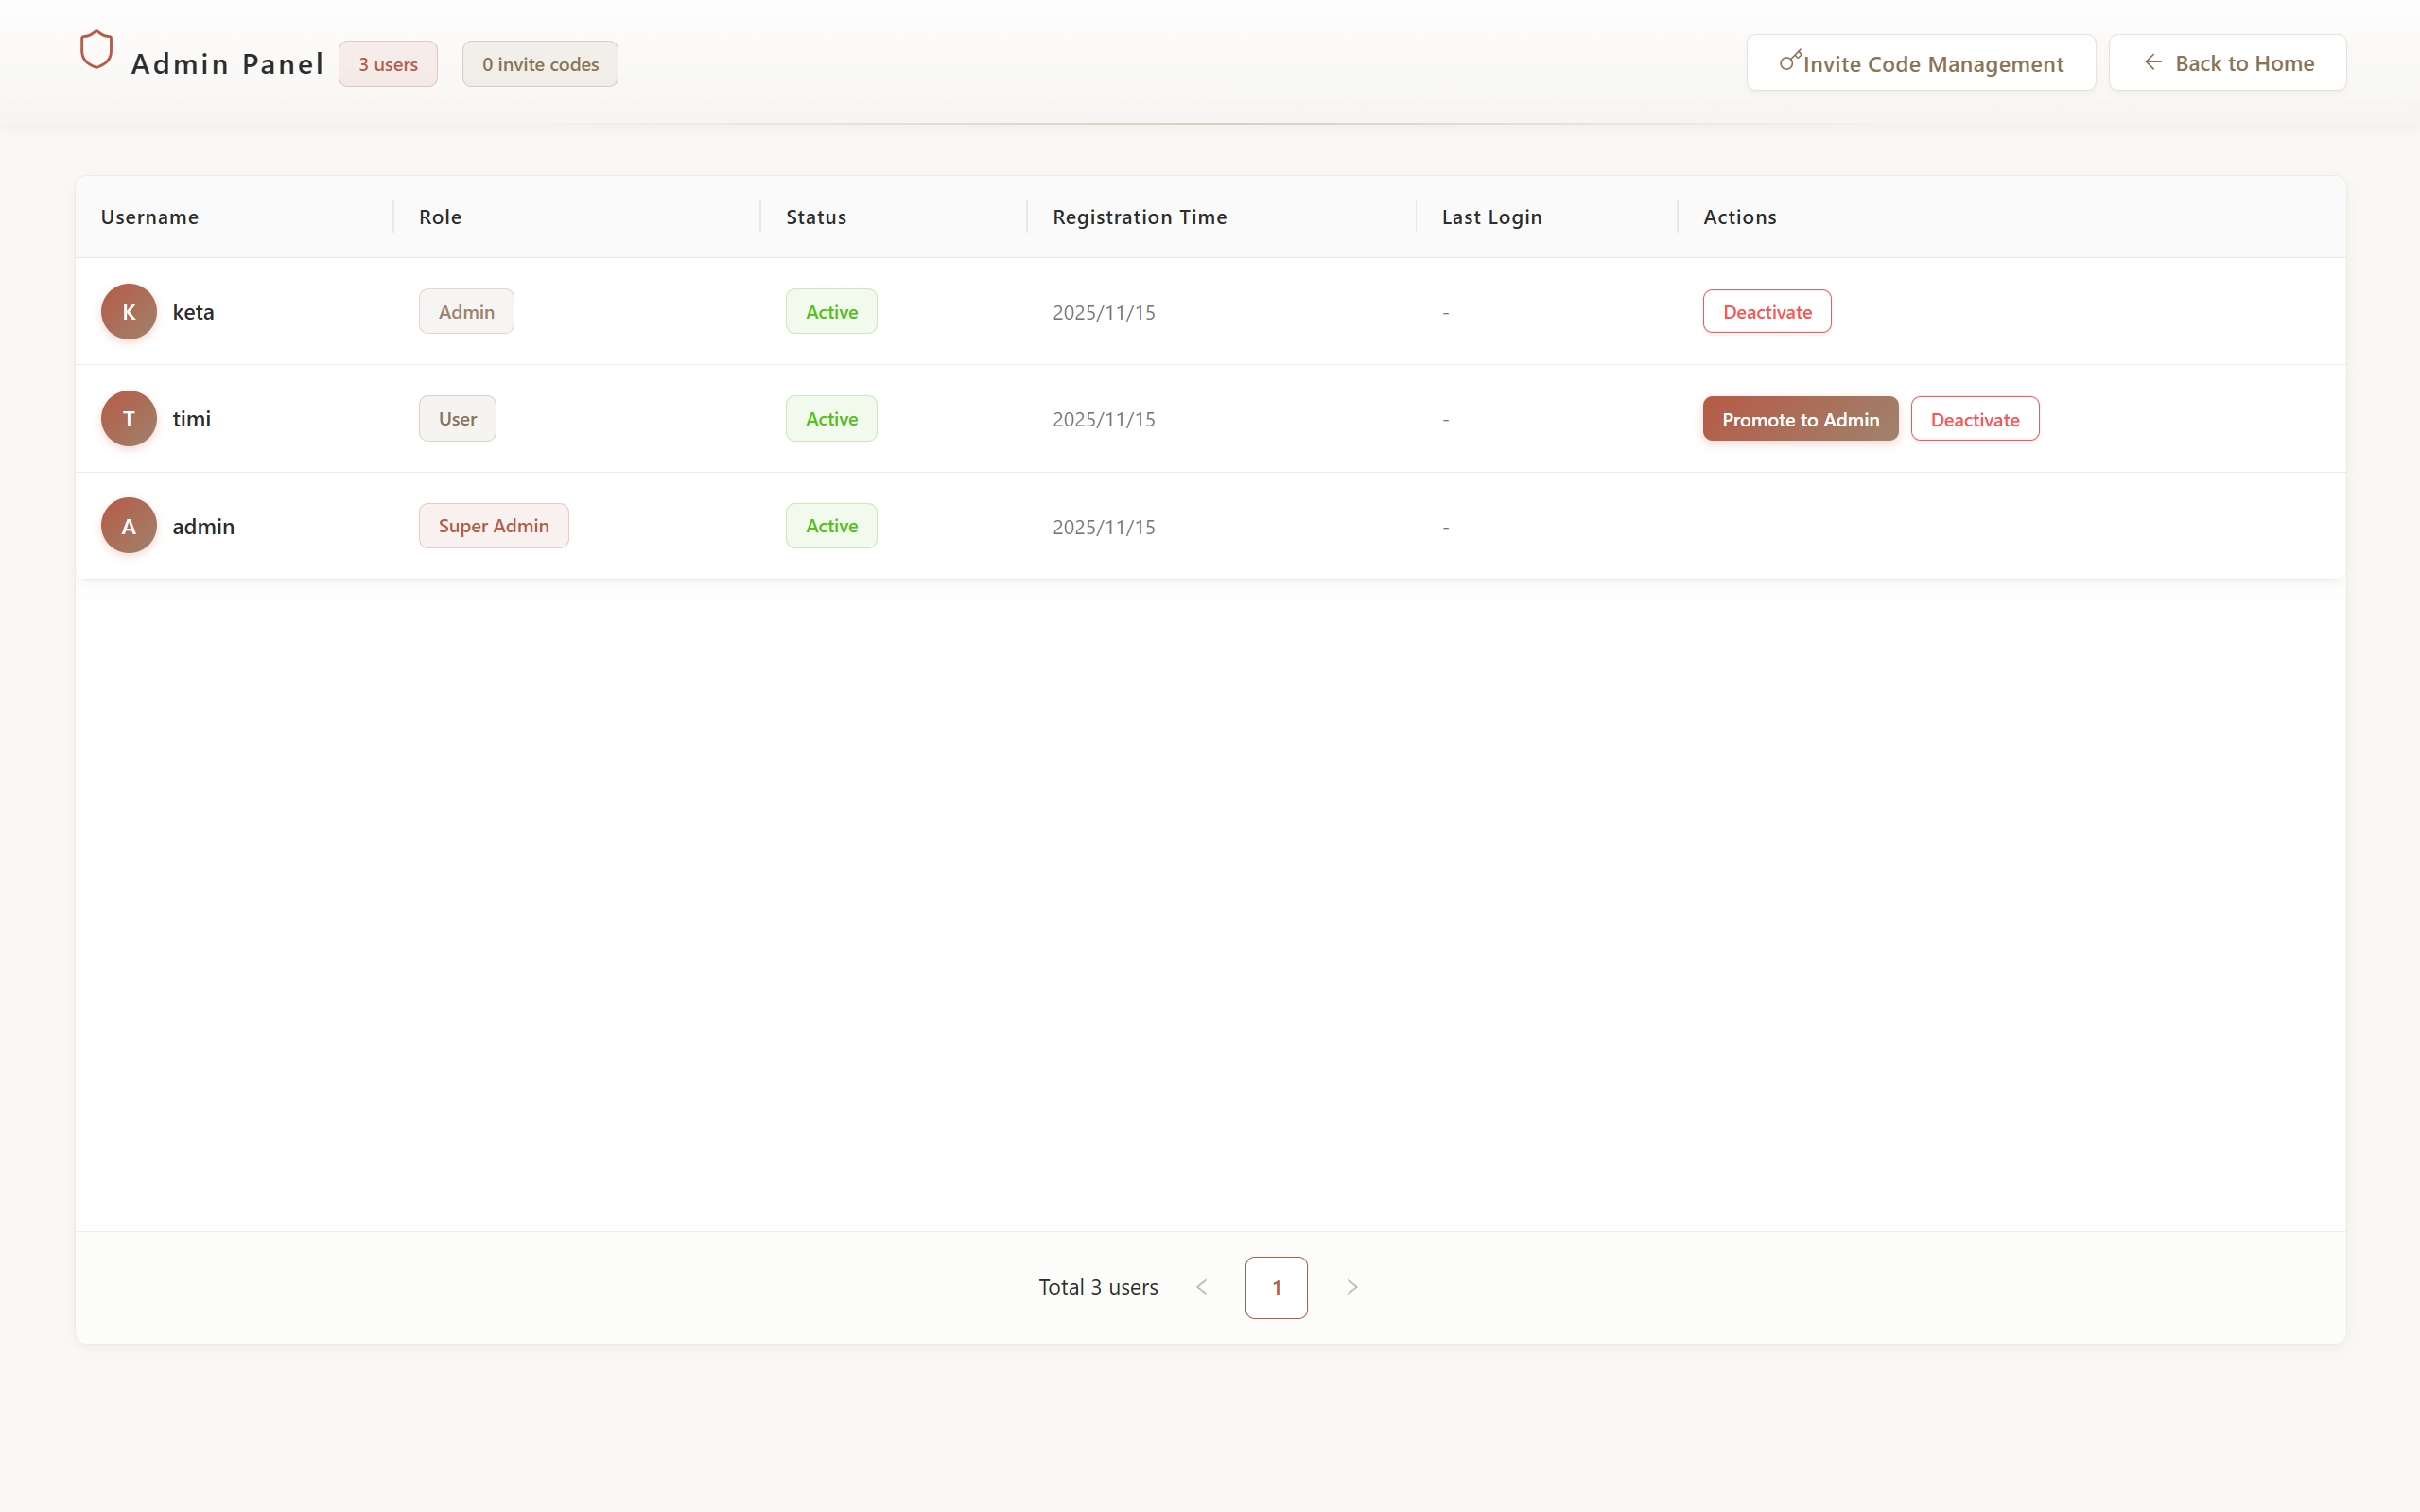Click Back to Home
This screenshot has width=2420, height=1512.
(2244, 62)
